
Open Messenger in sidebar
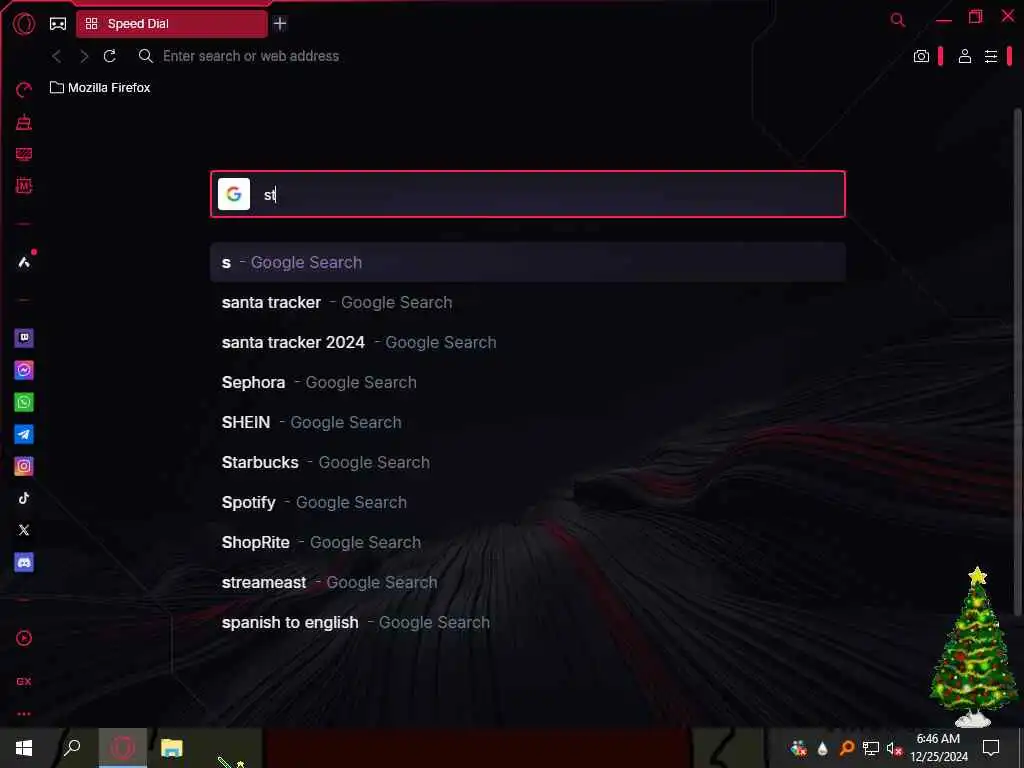[24, 370]
